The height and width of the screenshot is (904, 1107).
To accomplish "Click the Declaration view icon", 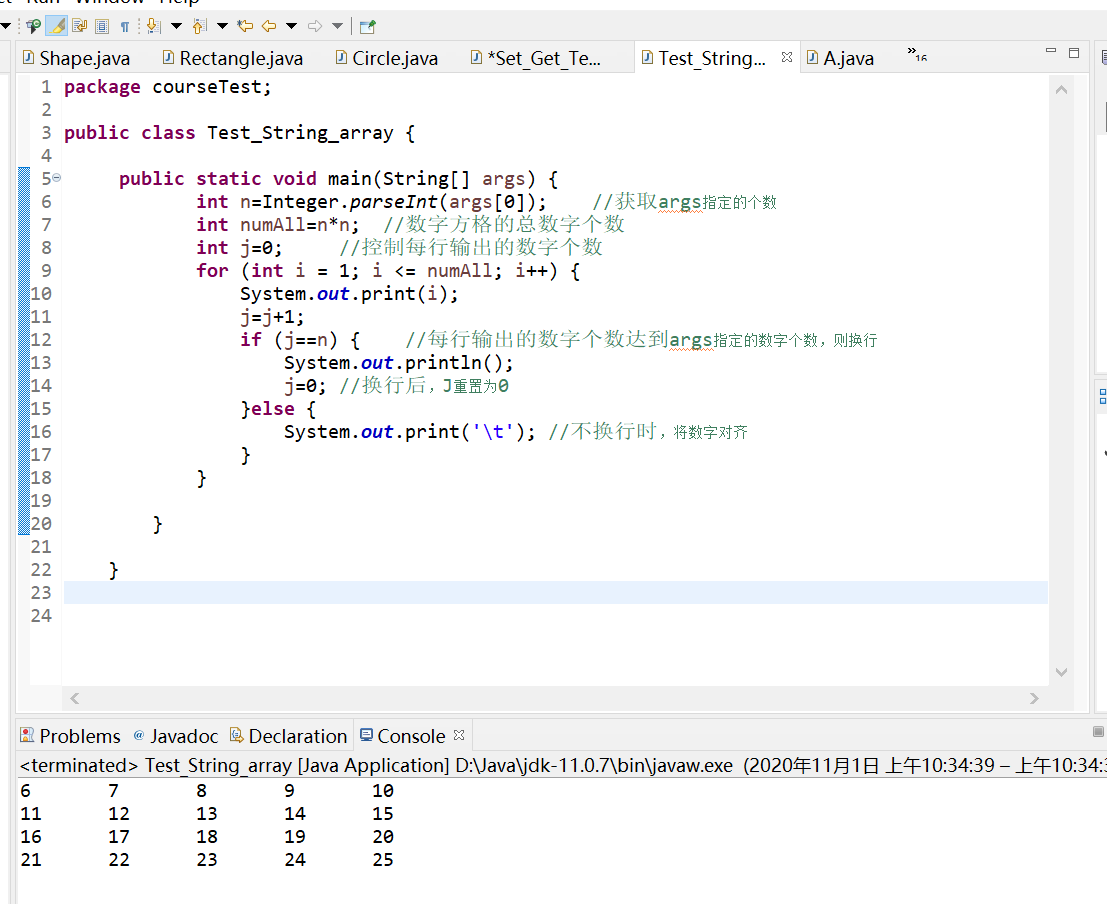I will point(237,735).
